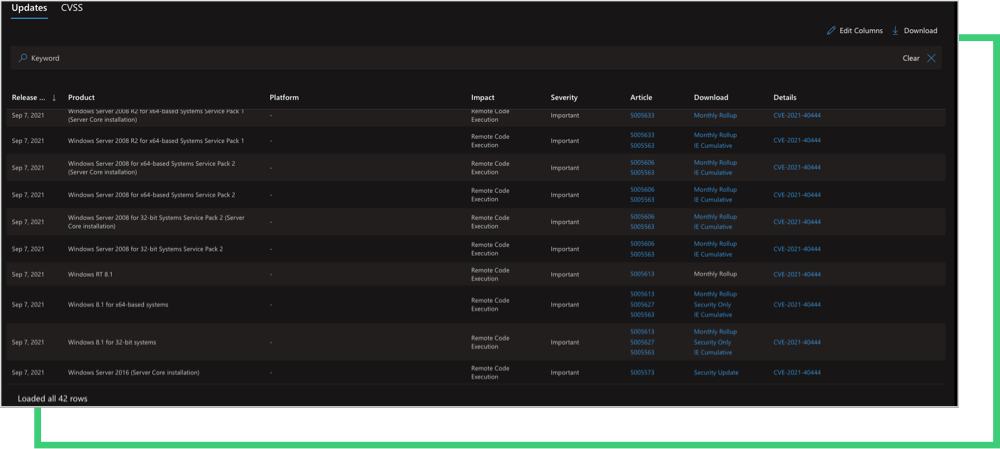Open the CVSS tab
1000x449 pixels.
point(72,8)
